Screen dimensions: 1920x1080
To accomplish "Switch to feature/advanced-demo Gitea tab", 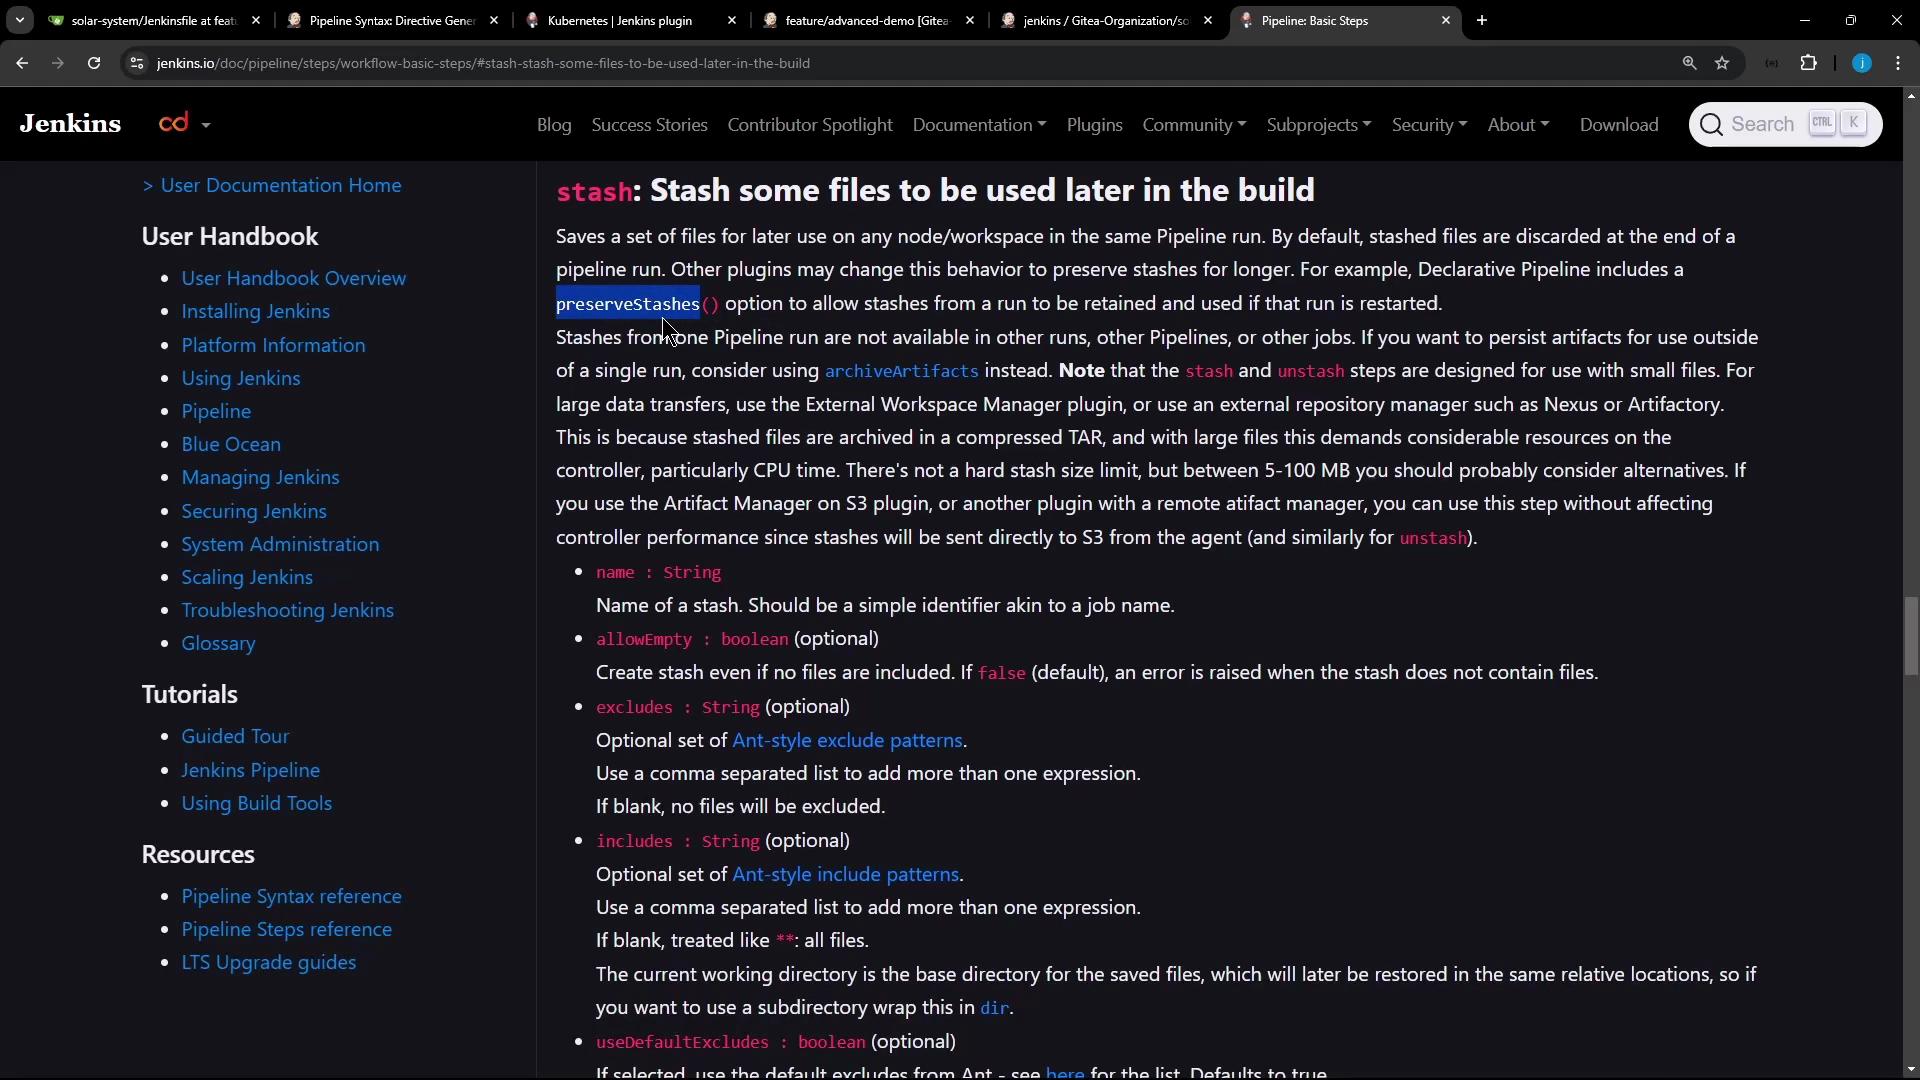I will (x=868, y=20).
